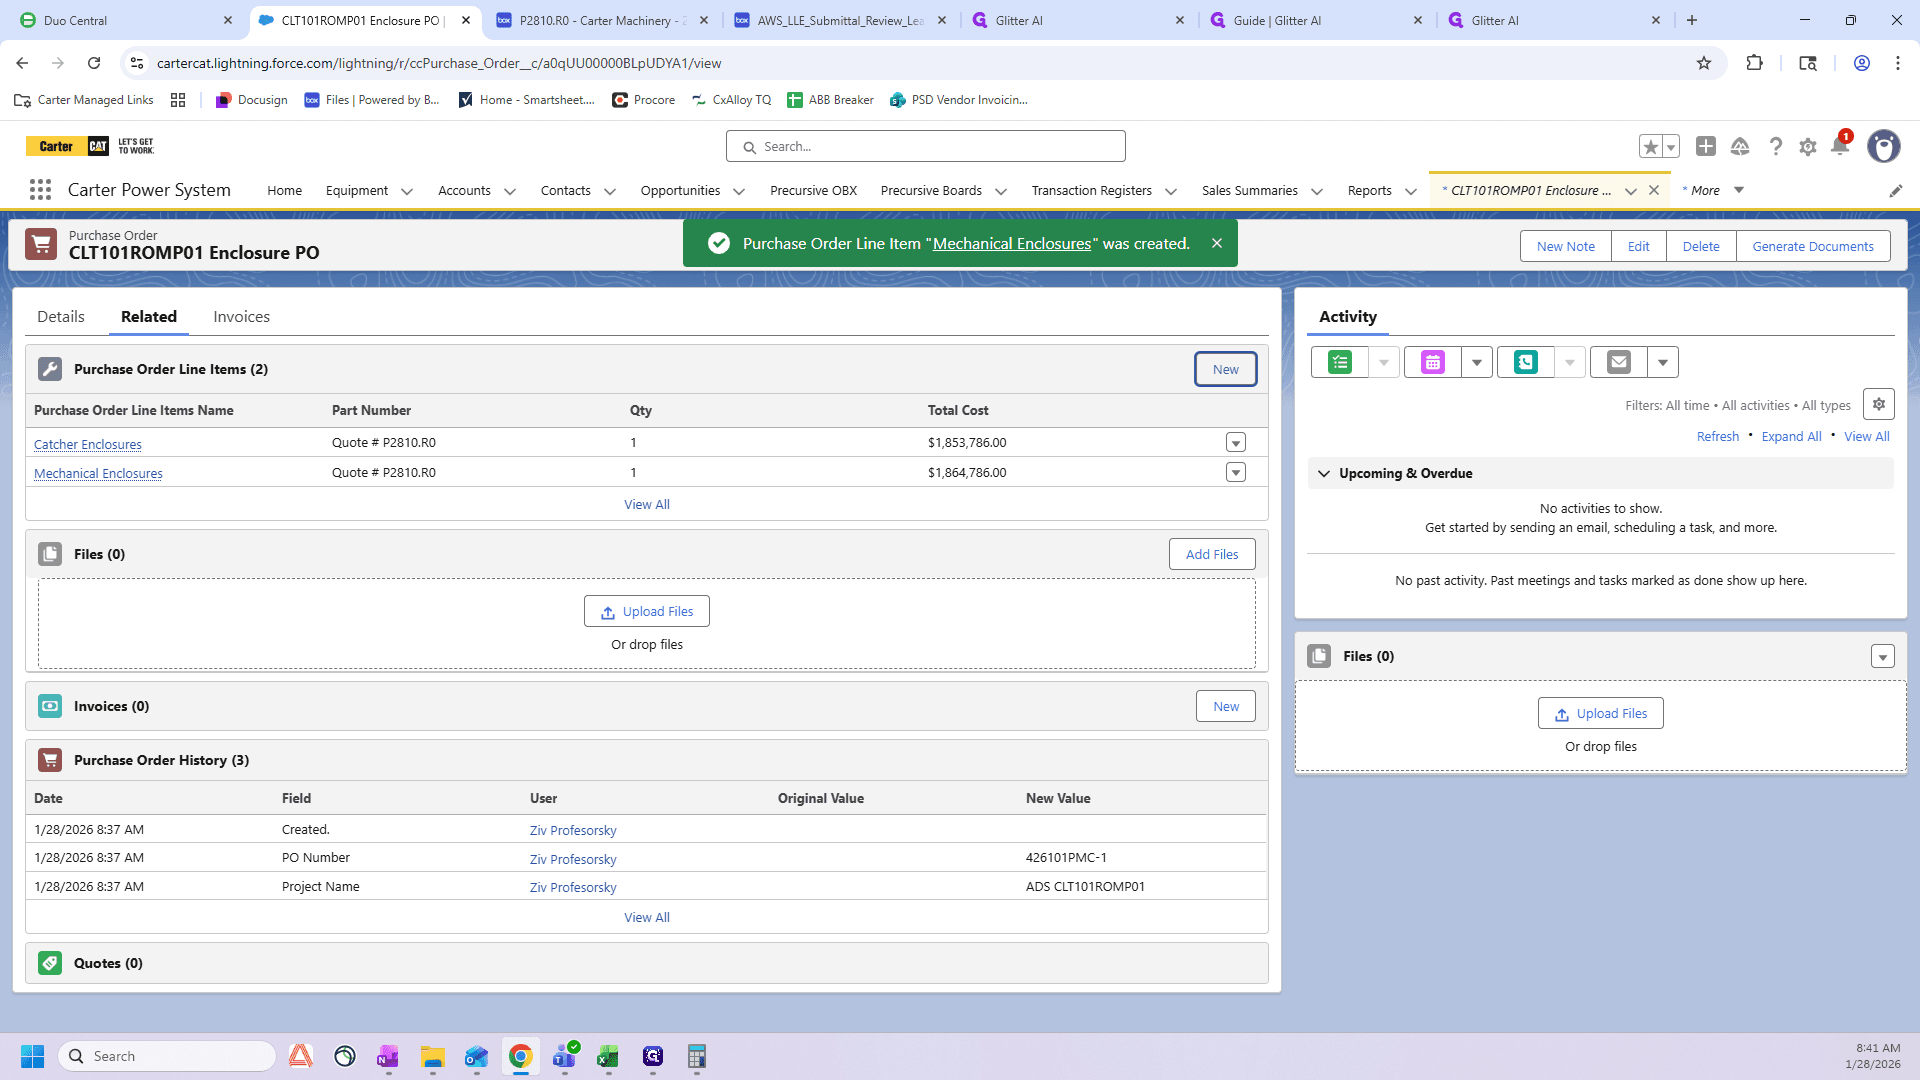Open the Precursive OBX nav item

(813, 191)
